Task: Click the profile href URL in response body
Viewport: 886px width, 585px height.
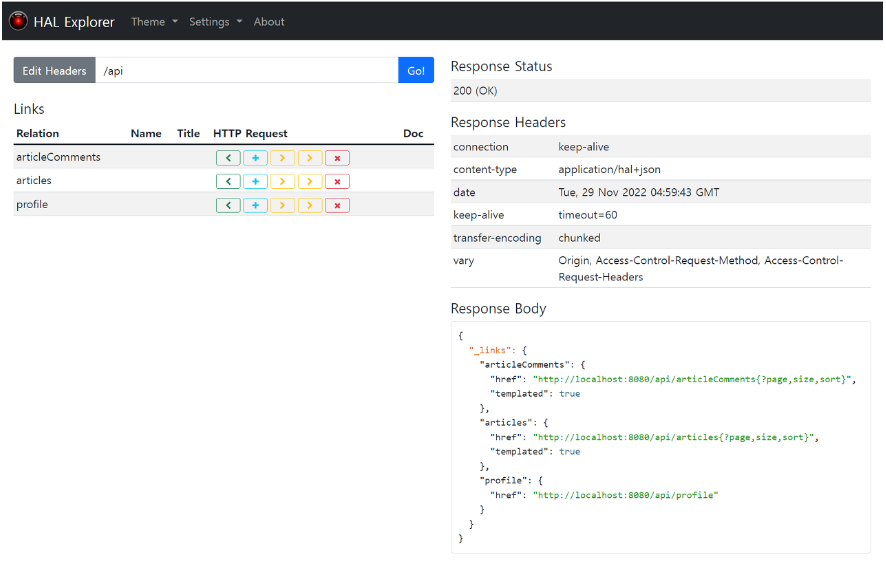Action: pos(626,495)
